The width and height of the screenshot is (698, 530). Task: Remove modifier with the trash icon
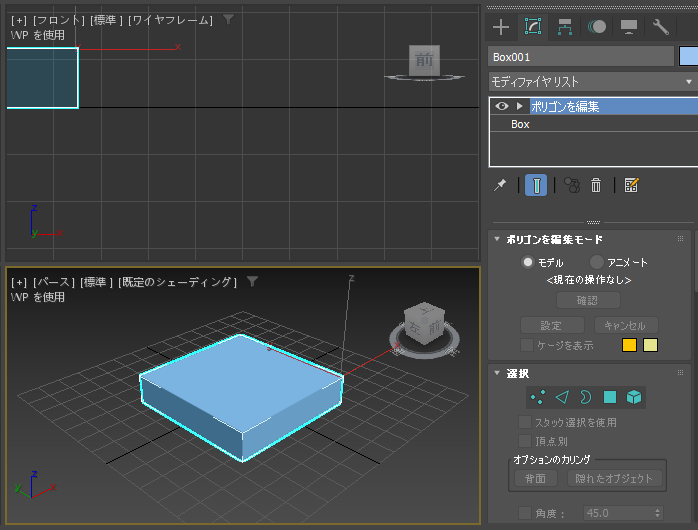tap(596, 185)
